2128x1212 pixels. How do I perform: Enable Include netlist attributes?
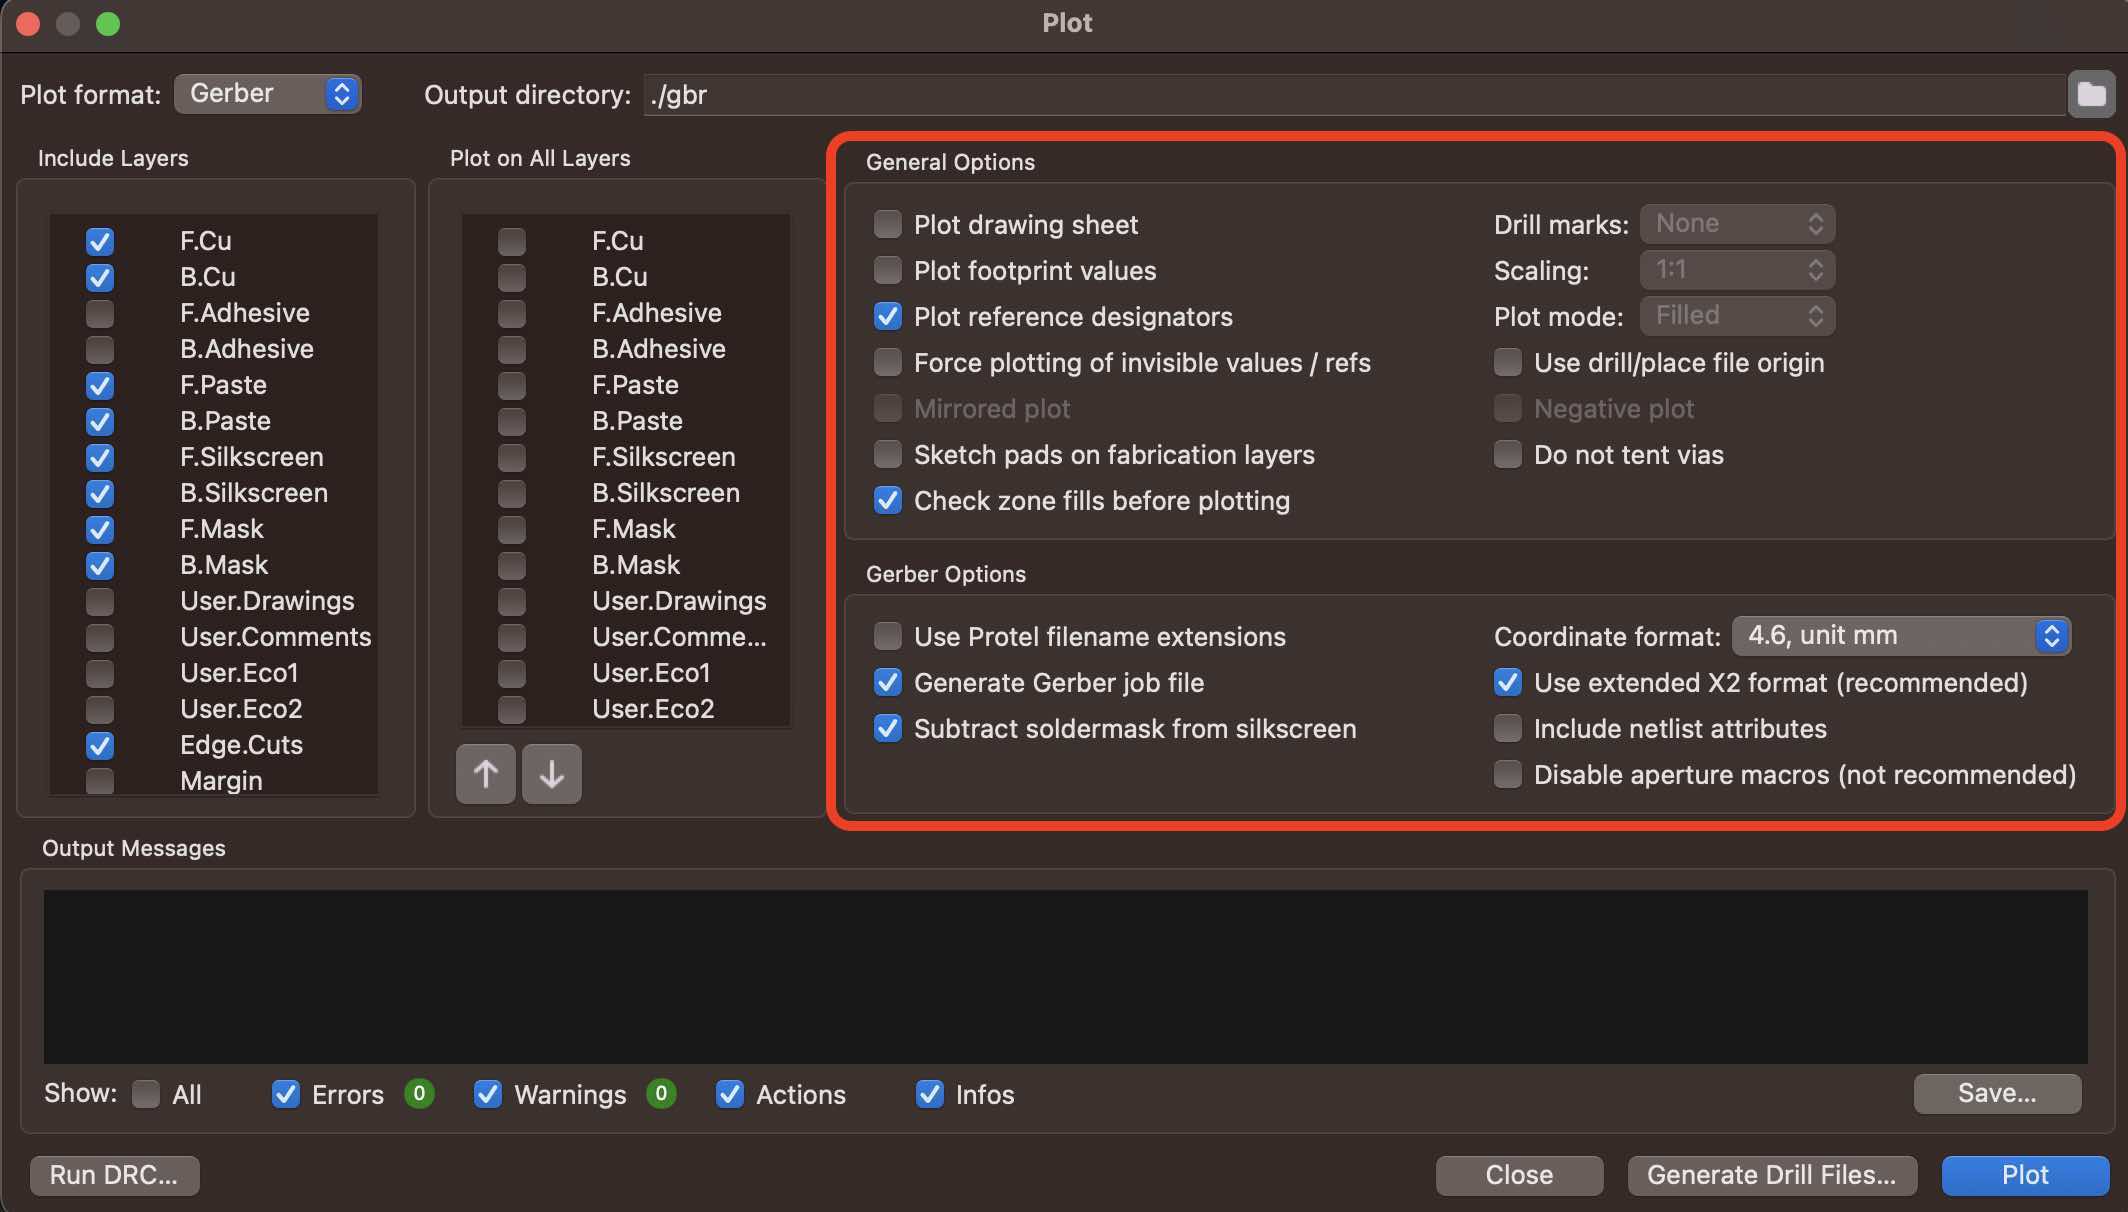(1508, 728)
